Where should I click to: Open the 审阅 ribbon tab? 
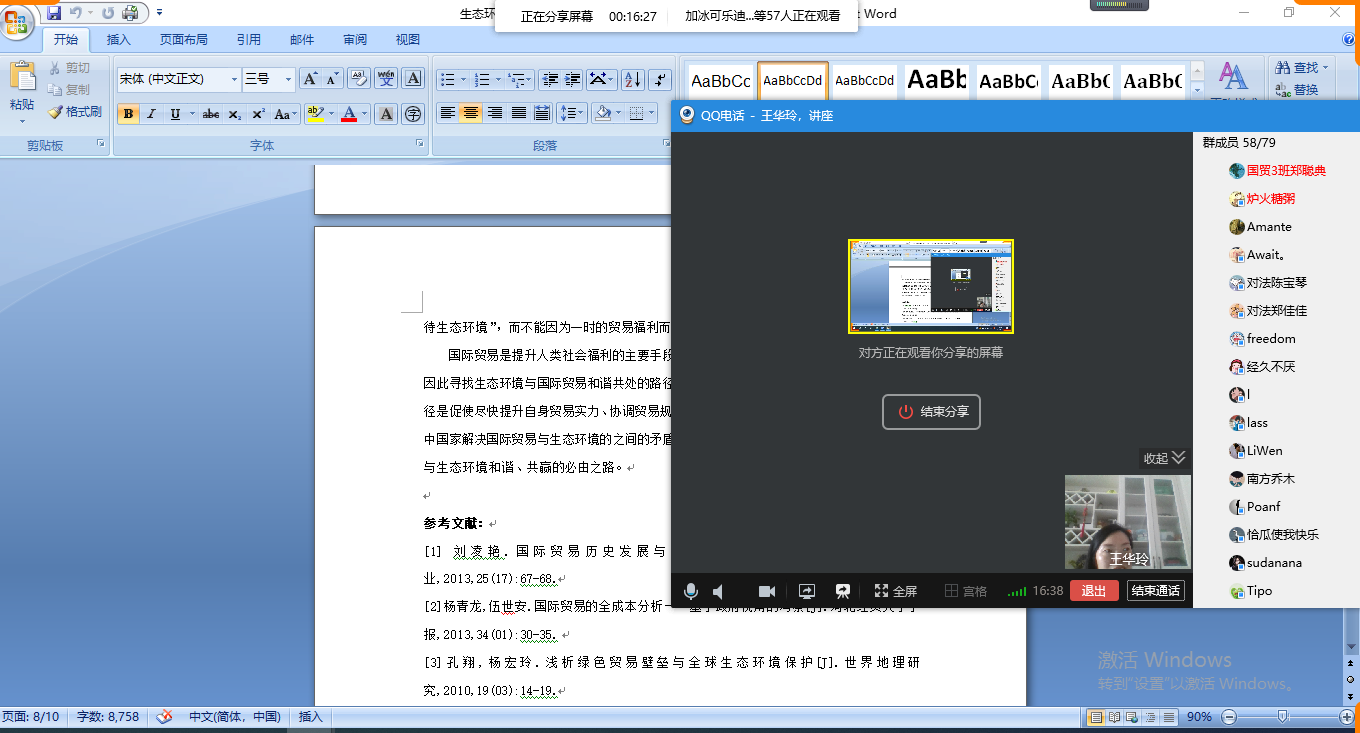pyautogui.click(x=355, y=40)
